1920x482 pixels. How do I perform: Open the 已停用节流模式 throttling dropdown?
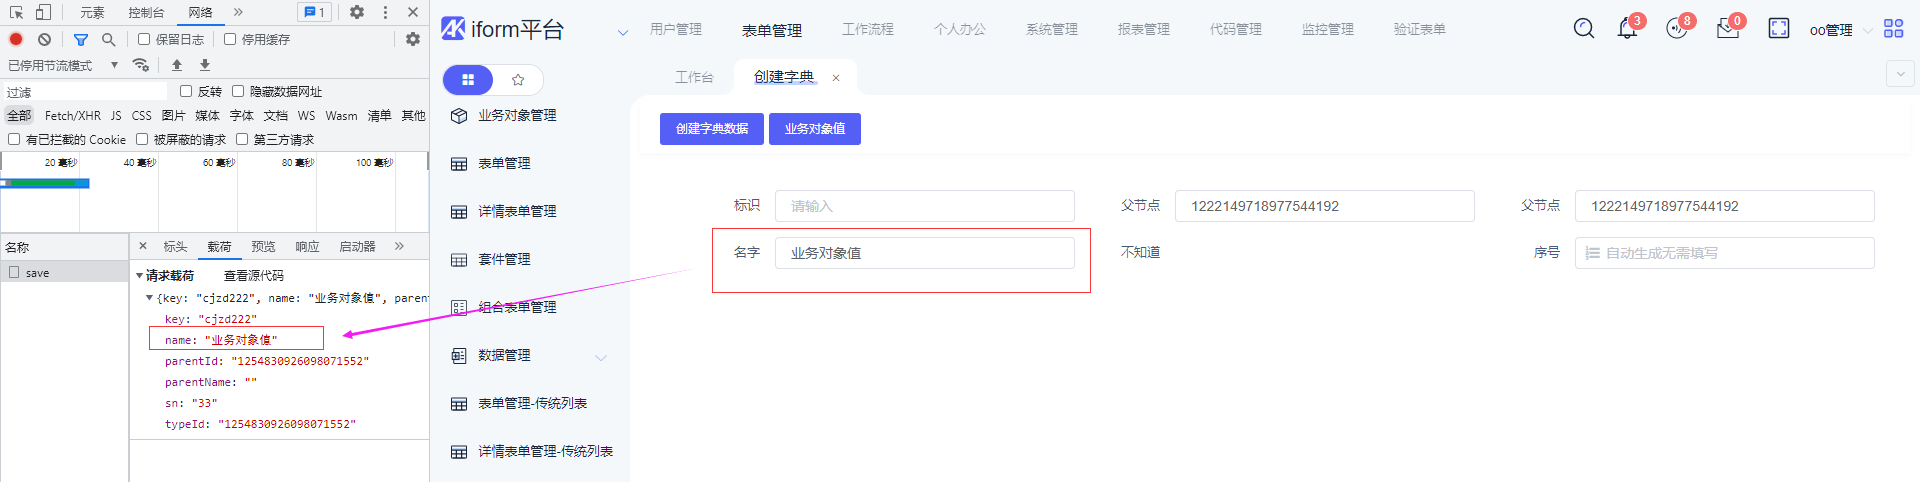click(x=63, y=65)
